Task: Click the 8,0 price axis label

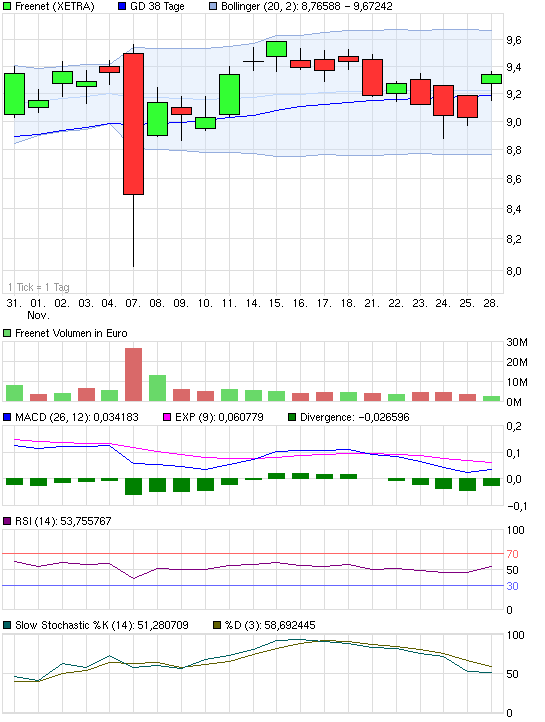Action: pyautogui.click(x=514, y=271)
